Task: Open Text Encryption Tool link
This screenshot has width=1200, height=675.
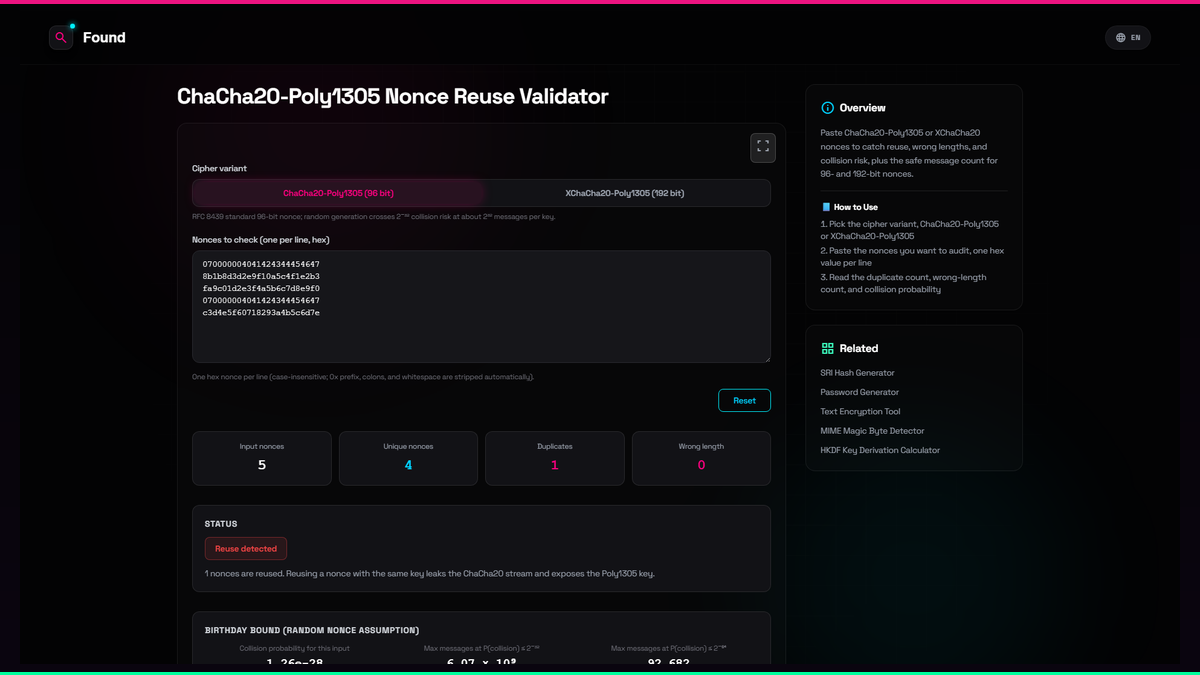Action: [x=860, y=411]
